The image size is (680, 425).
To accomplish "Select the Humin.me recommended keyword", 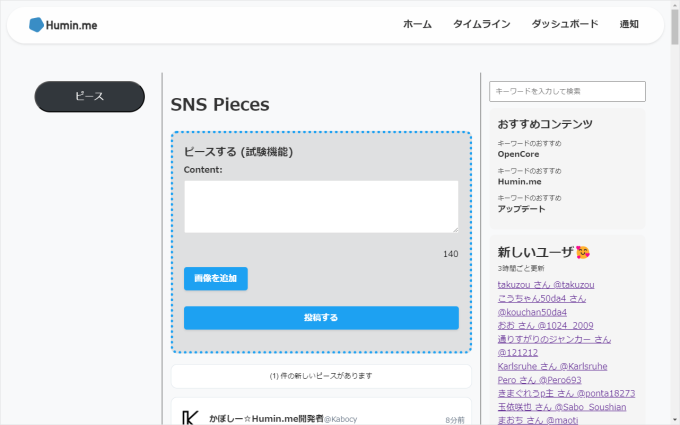I will click(519, 182).
